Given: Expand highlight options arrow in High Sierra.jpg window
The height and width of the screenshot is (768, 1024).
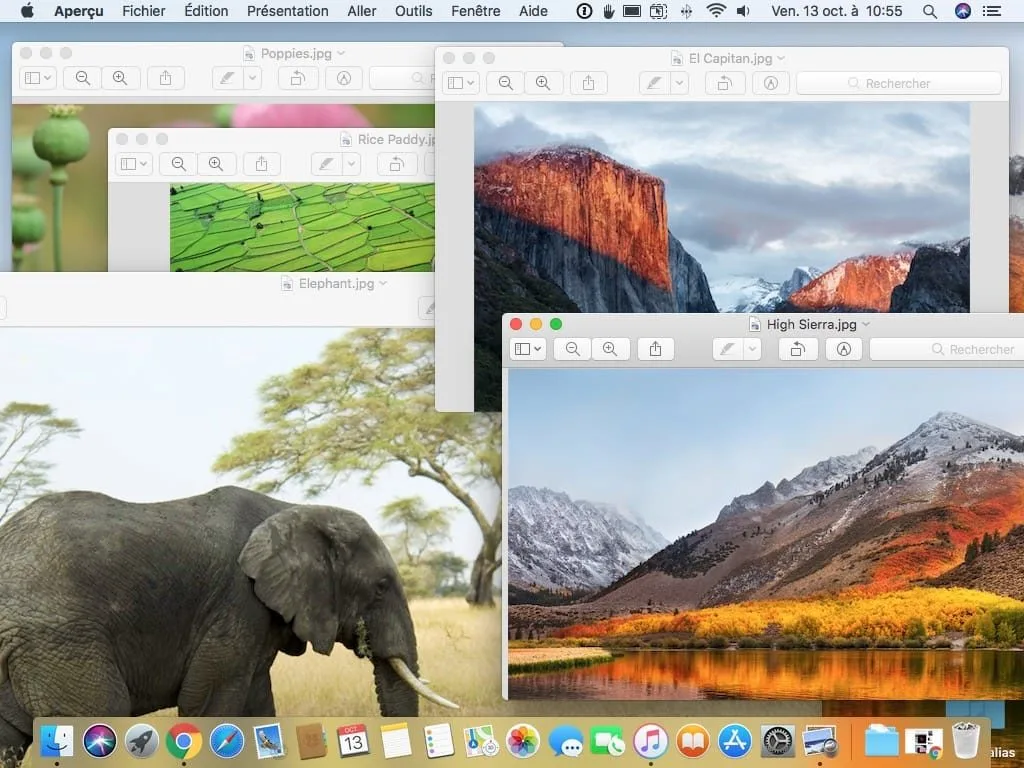Looking at the screenshot, I should click(752, 349).
